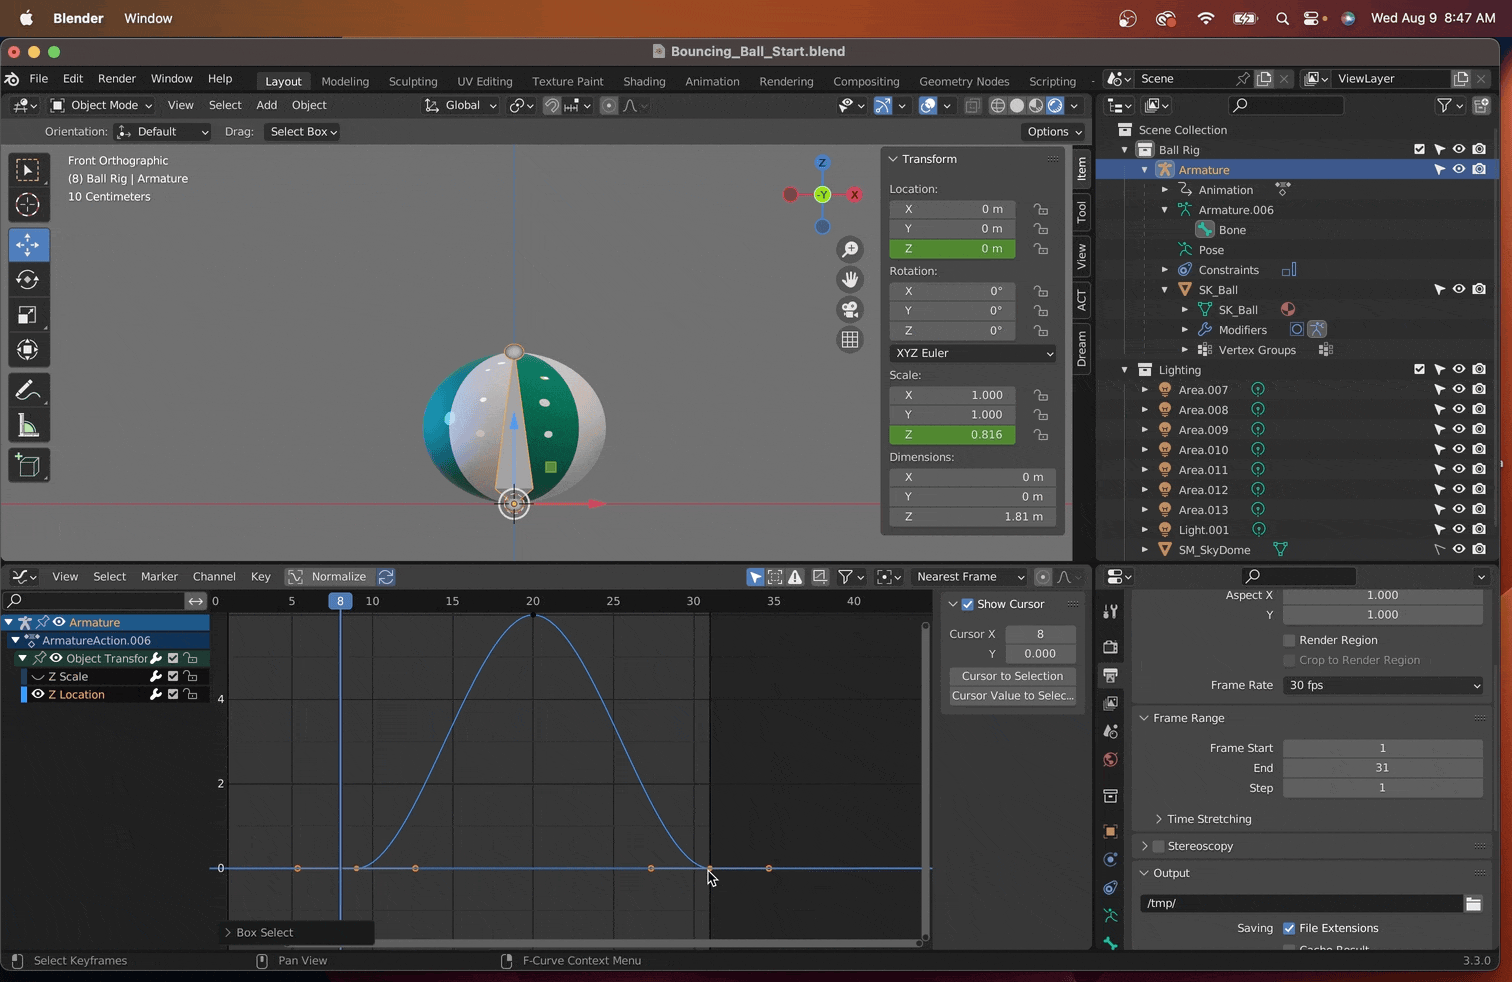
Task: Click the Options button in viewport
Action: point(1053,132)
